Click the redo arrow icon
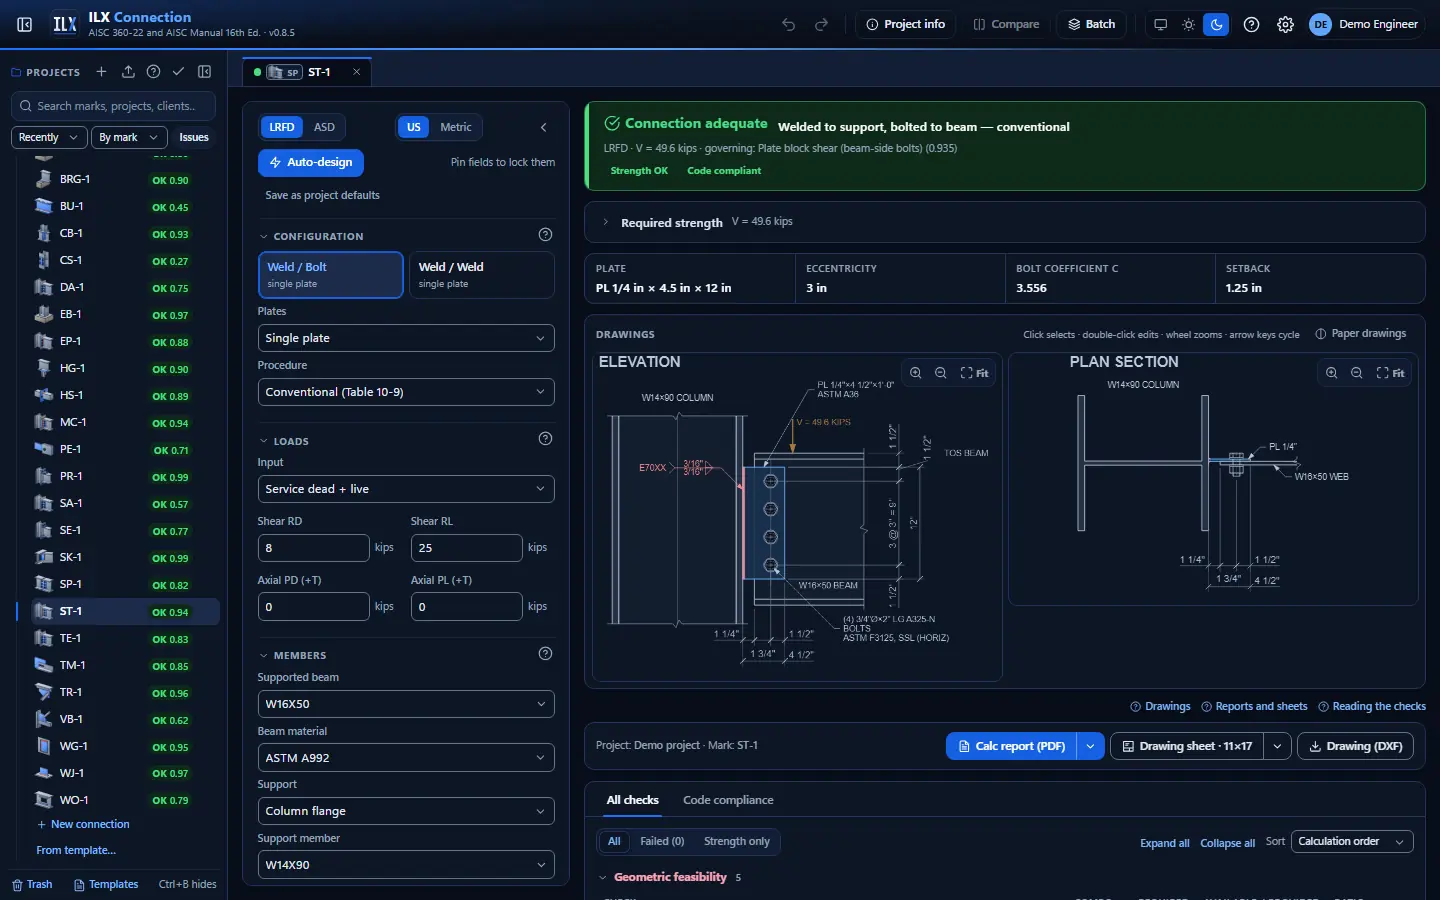Viewport: 1440px width, 900px height. 822,24
